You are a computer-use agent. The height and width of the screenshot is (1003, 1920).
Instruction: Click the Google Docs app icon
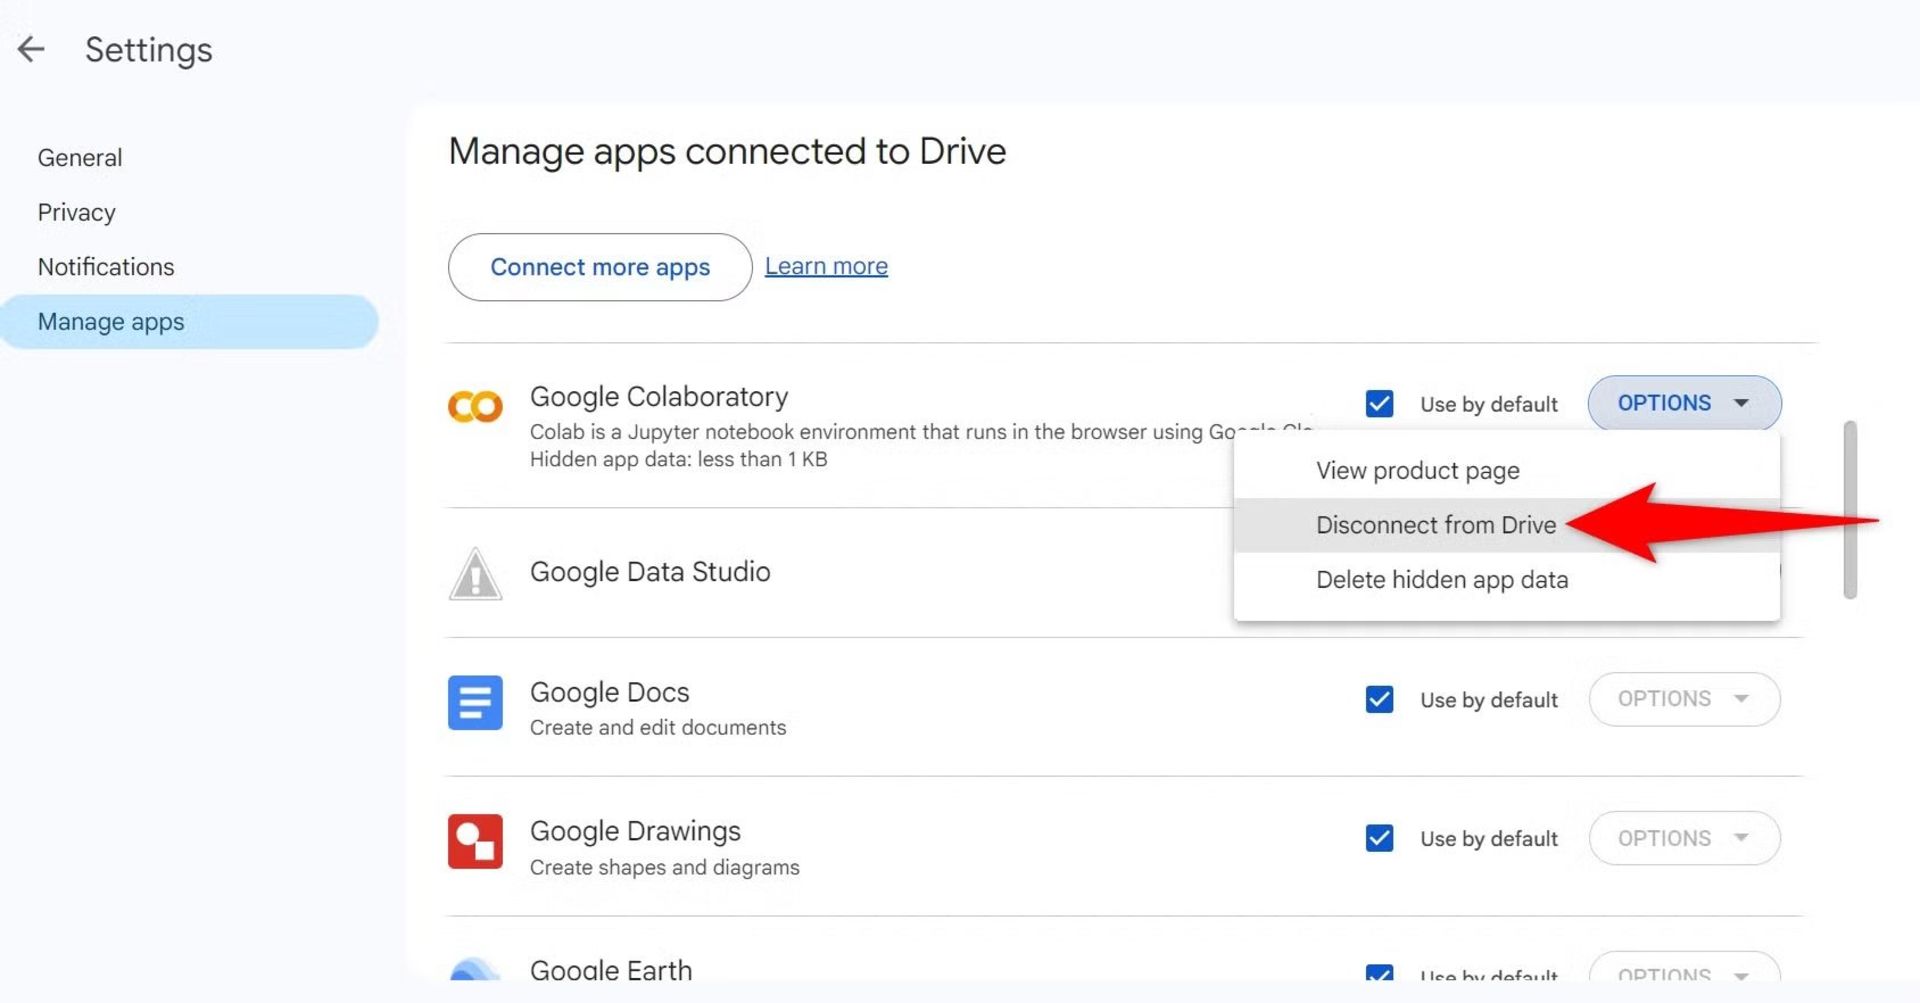pos(475,702)
